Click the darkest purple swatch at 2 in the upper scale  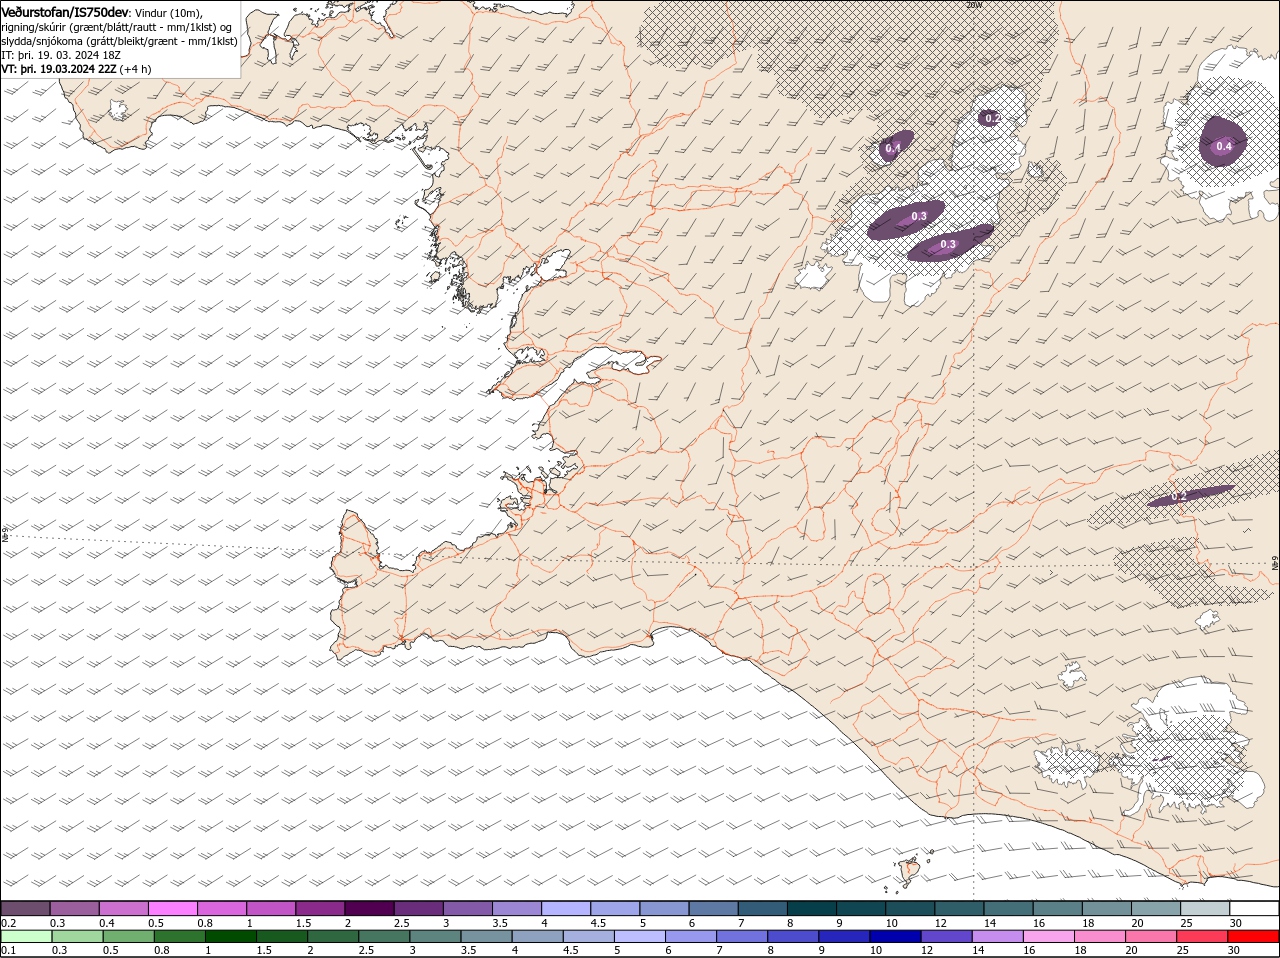point(369,908)
